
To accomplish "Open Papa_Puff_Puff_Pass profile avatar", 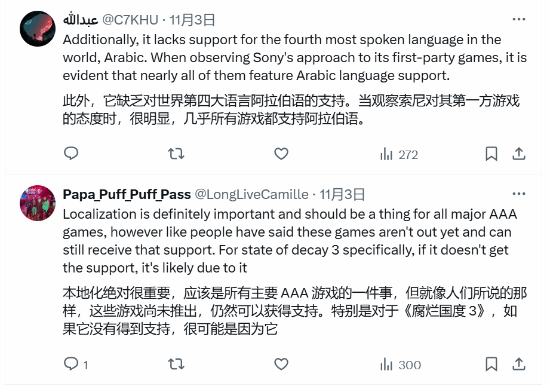I will (38, 203).
